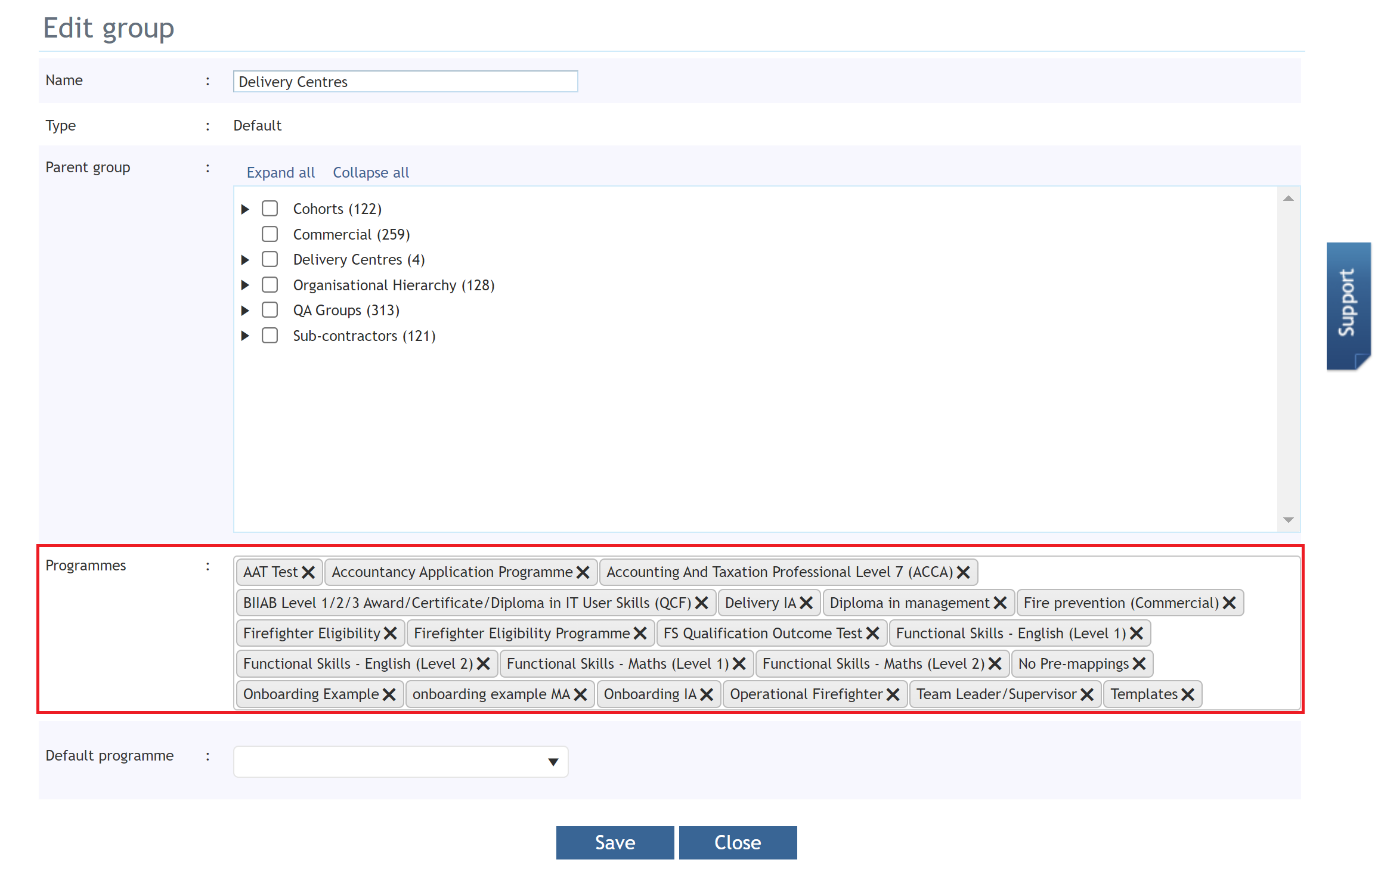The height and width of the screenshot is (872, 1378).
Task: Remove Functional Skills Maths Level 1 tag
Action: point(739,664)
